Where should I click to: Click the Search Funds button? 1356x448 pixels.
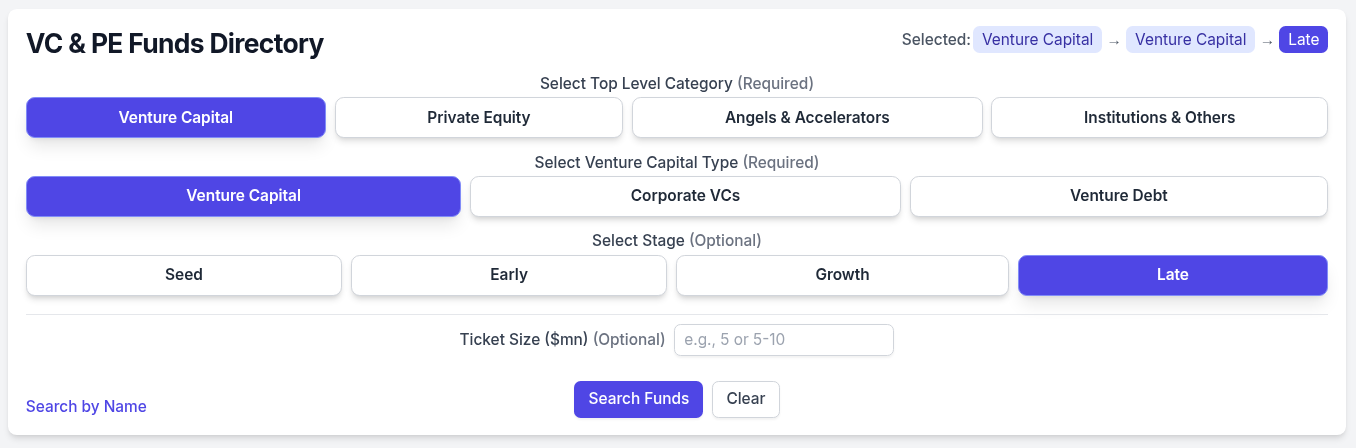(x=638, y=399)
